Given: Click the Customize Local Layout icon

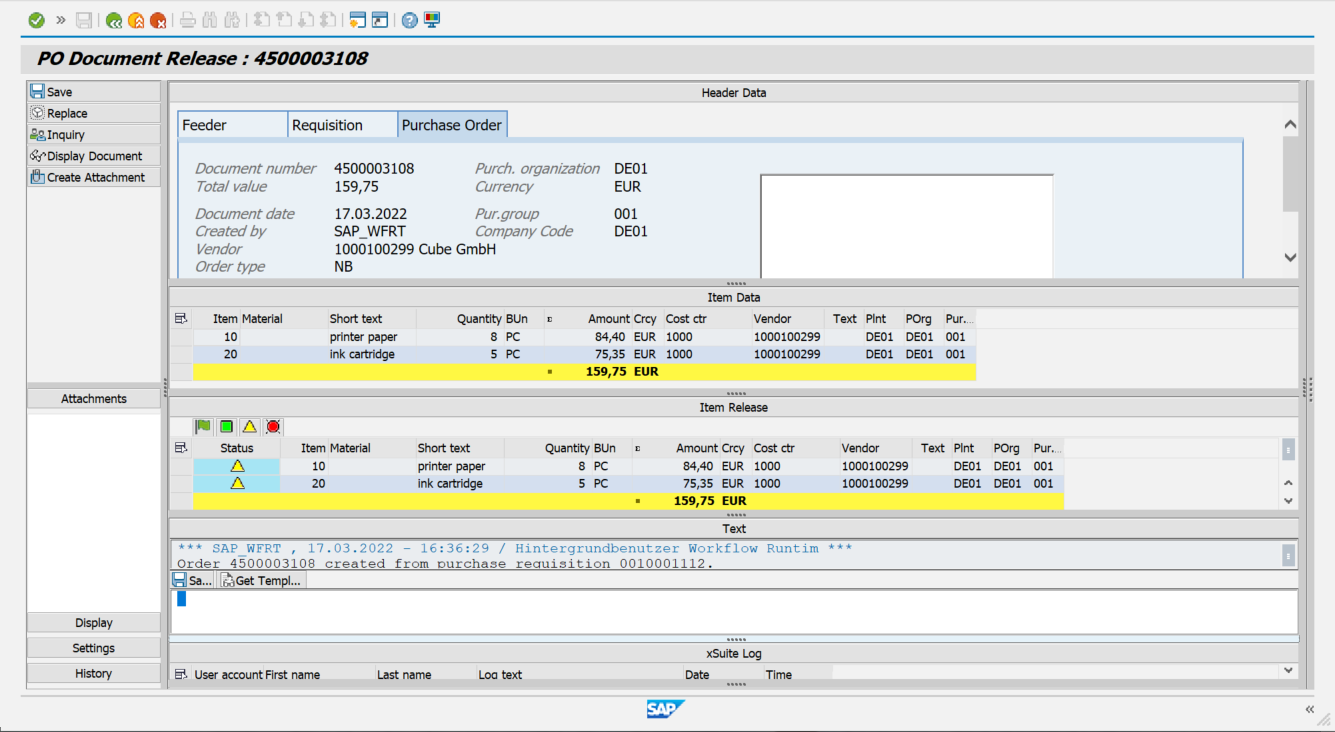Looking at the screenshot, I should coord(431,19).
